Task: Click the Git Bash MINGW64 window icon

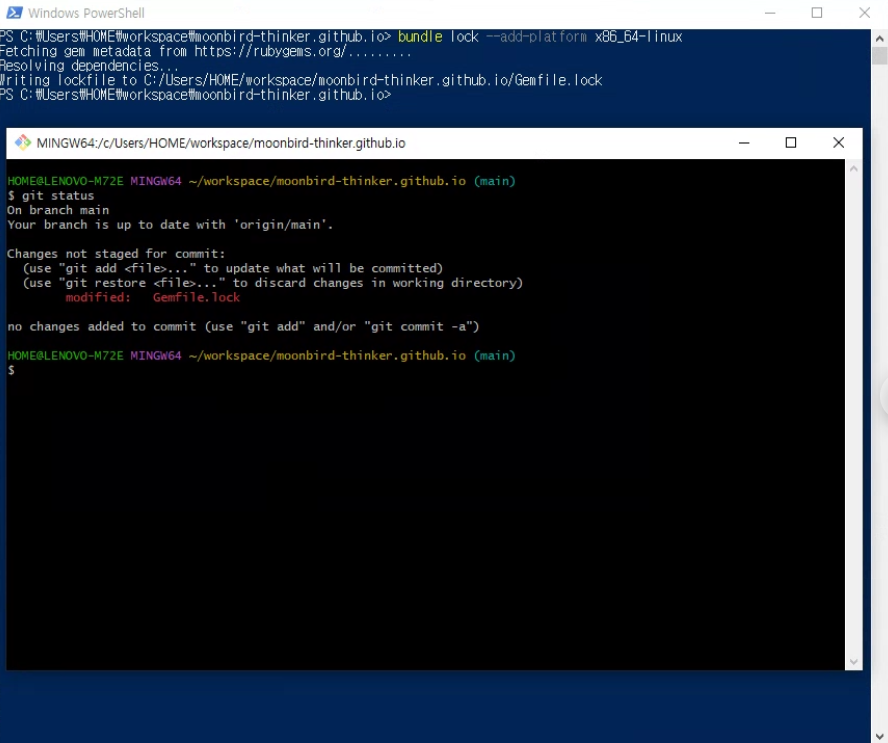Action: (x=23, y=142)
